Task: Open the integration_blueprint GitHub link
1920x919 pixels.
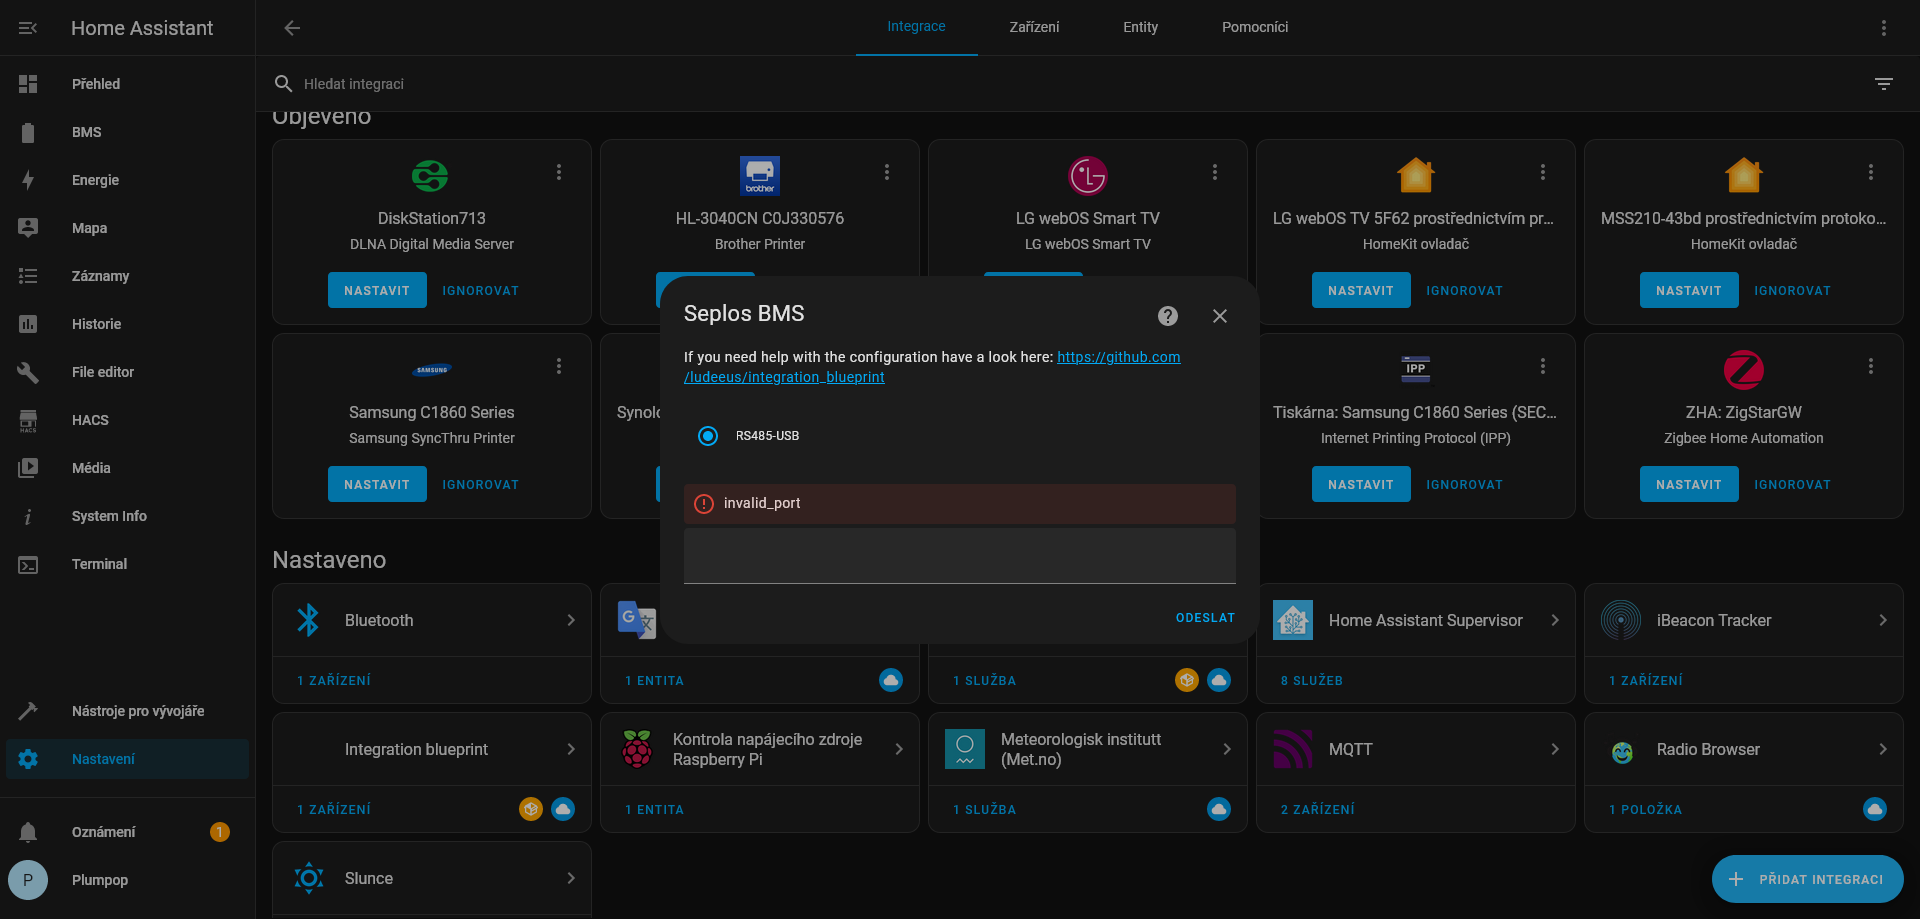Action: coord(1118,357)
